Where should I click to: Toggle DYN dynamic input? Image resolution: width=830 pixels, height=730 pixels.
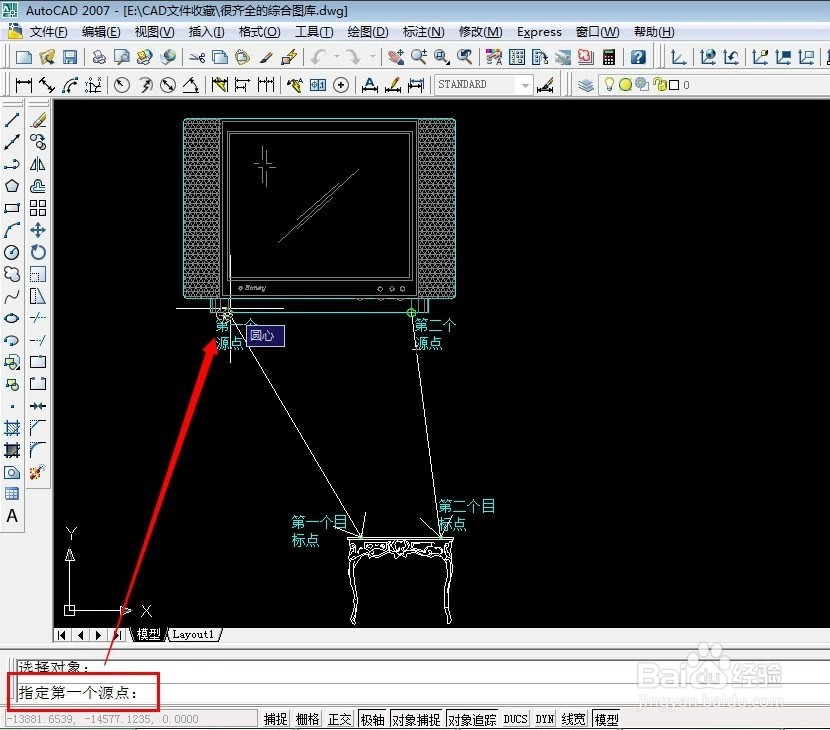(x=545, y=719)
